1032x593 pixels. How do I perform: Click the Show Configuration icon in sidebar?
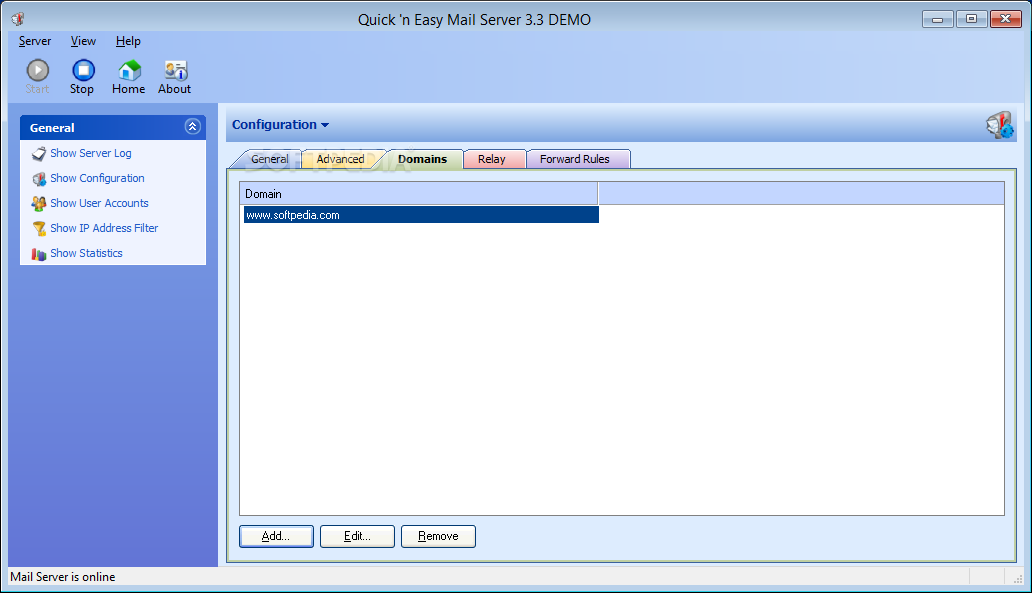click(x=39, y=178)
